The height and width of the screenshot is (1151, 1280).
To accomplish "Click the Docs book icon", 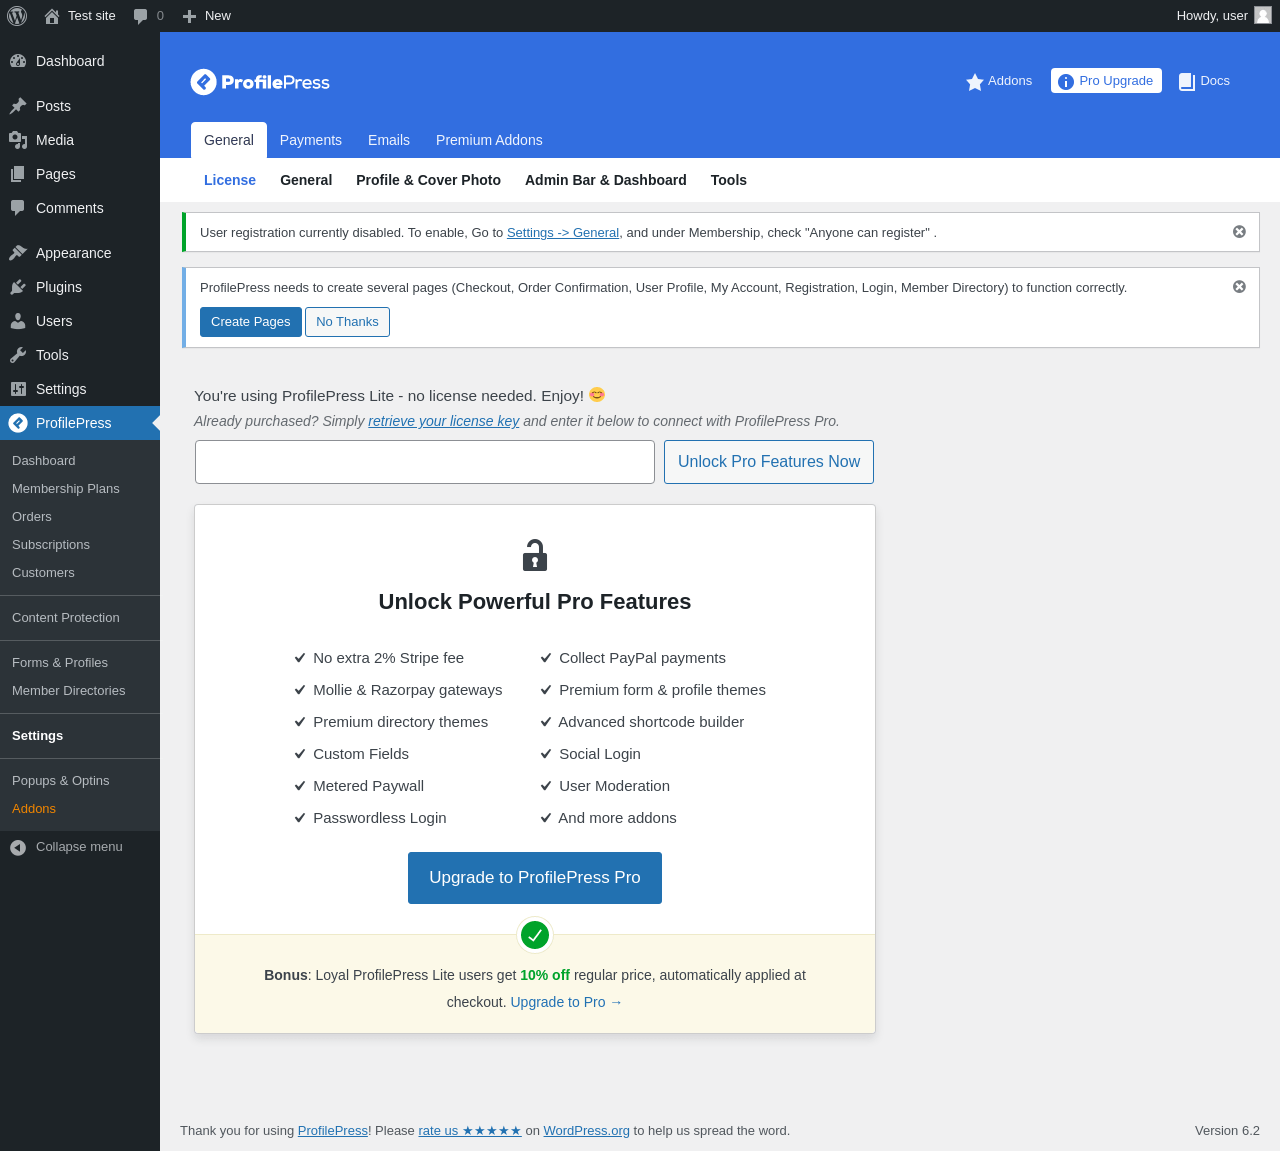I will coord(1187,82).
